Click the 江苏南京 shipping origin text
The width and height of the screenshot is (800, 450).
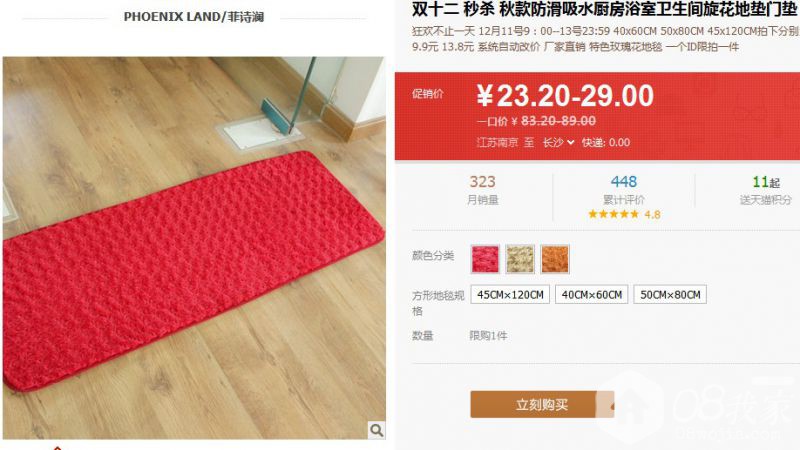pyautogui.click(x=497, y=142)
